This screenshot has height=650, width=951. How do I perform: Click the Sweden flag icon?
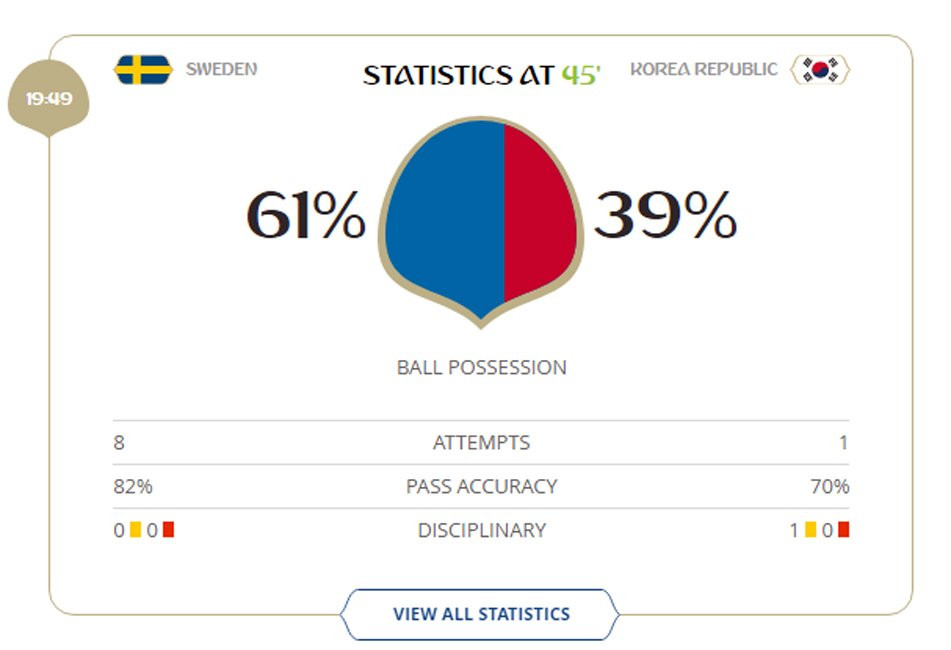143,70
